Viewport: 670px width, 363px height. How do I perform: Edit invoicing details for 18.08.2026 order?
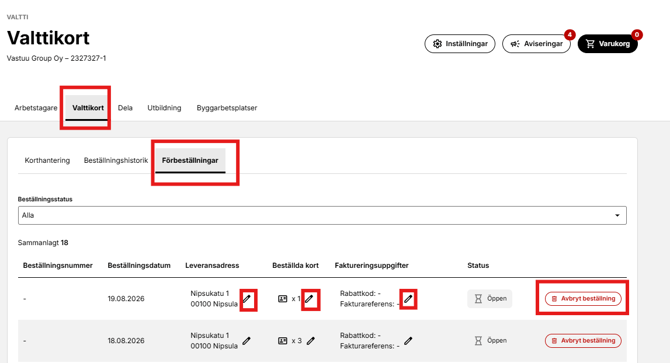pos(408,340)
